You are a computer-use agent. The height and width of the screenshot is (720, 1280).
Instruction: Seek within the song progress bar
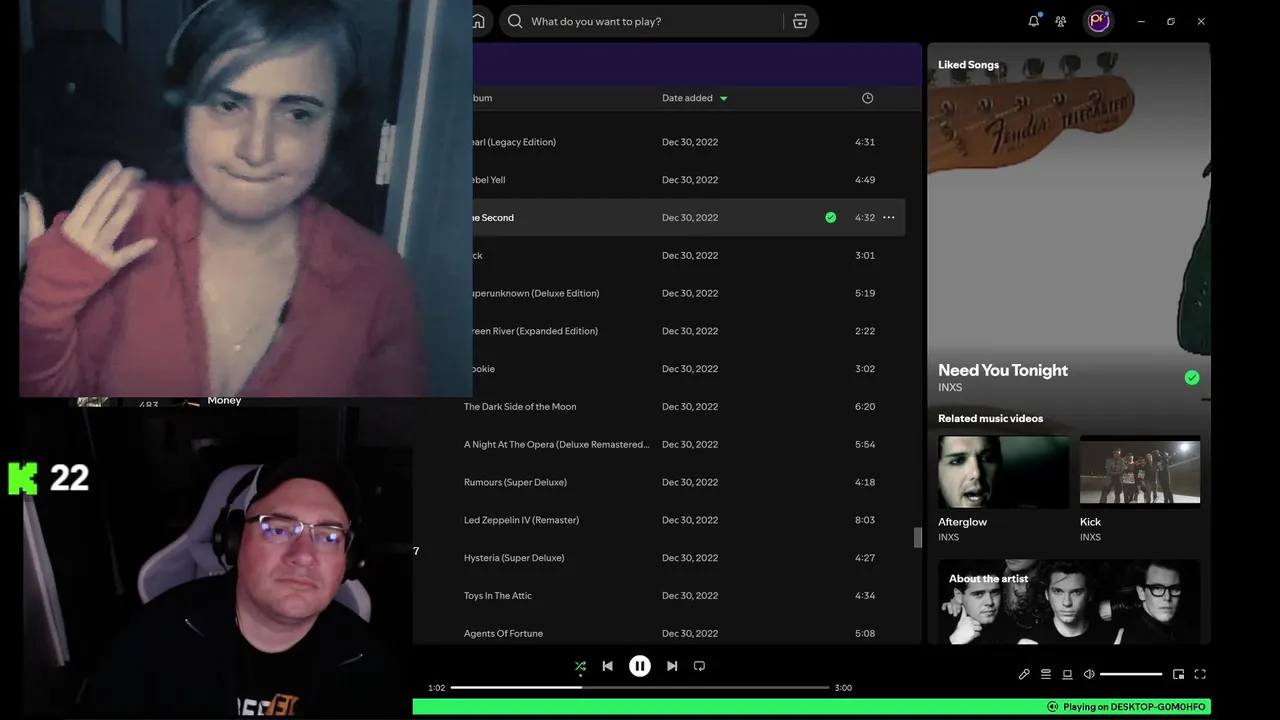tap(640, 687)
